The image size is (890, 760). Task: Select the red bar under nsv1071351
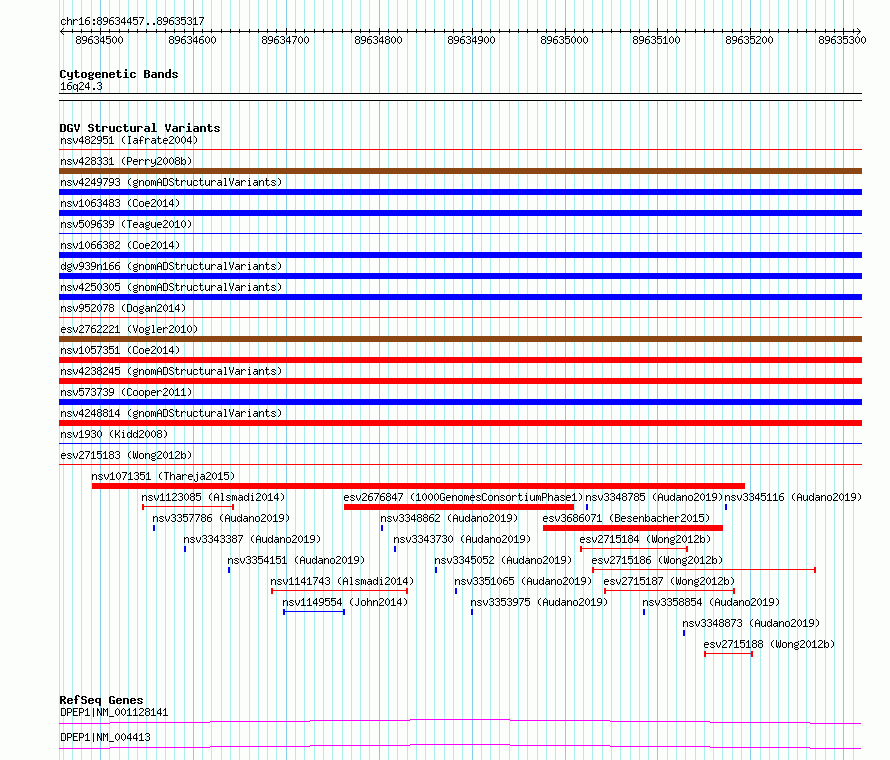click(418, 486)
